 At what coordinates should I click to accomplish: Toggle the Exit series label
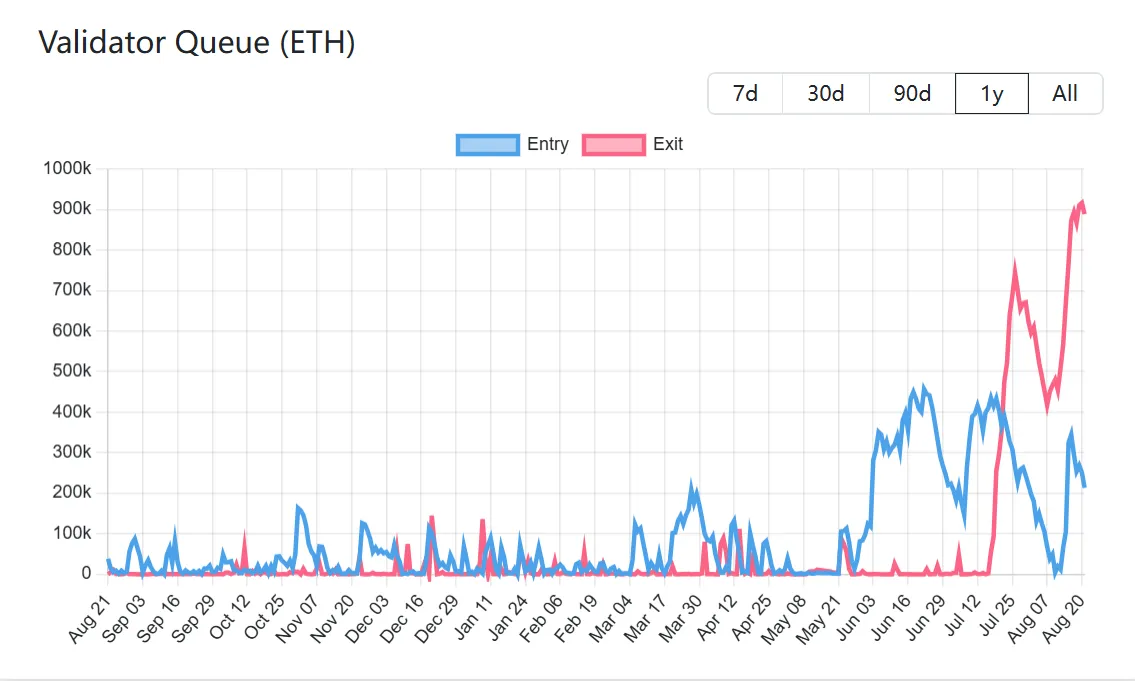coord(668,144)
